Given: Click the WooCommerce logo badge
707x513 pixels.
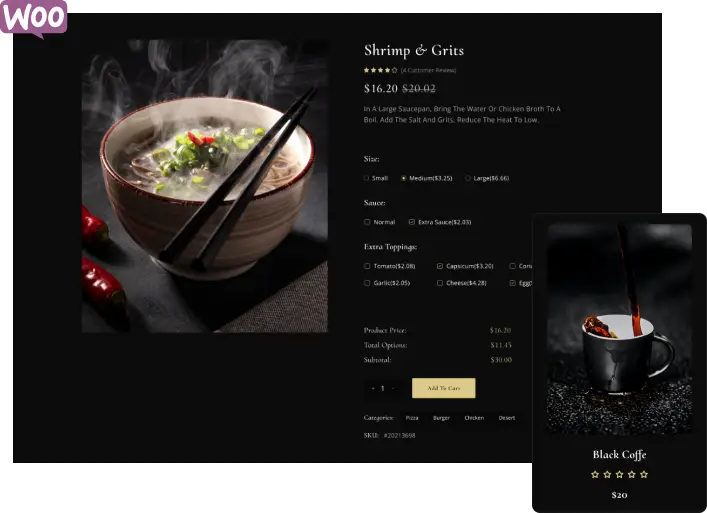Looking at the screenshot, I should (x=33, y=18).
